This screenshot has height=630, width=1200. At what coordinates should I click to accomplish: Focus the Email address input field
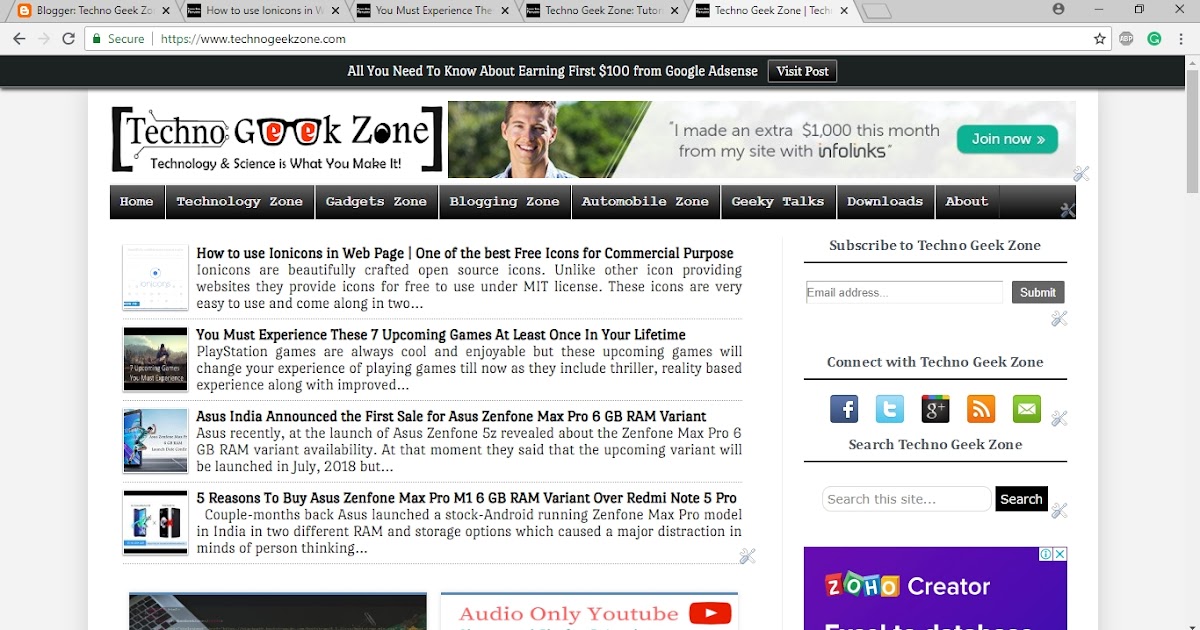pos(904,292)
